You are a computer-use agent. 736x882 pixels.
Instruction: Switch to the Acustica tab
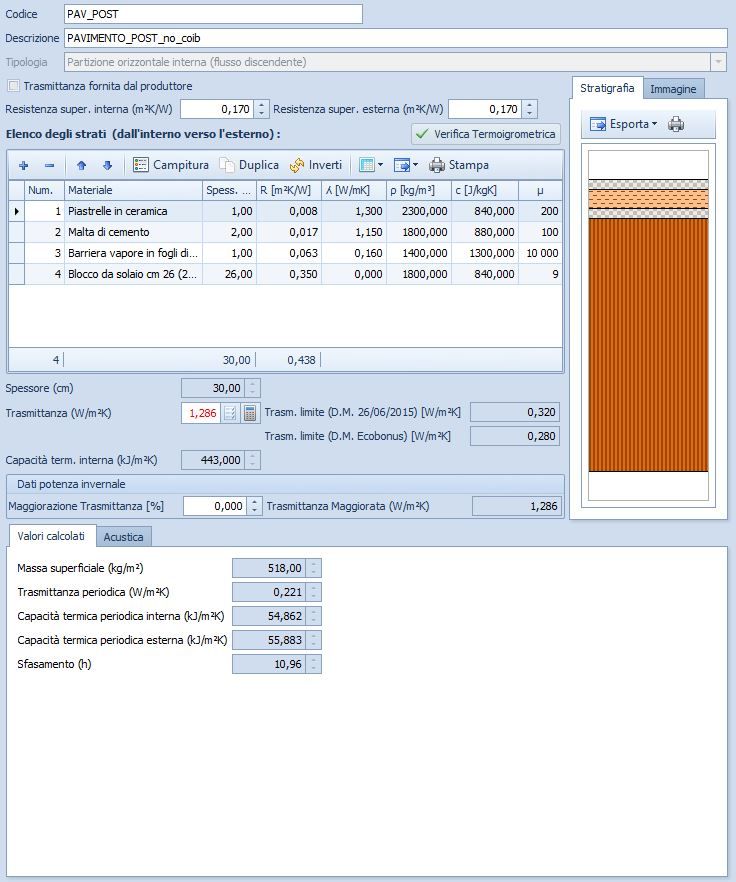point(124,537)
